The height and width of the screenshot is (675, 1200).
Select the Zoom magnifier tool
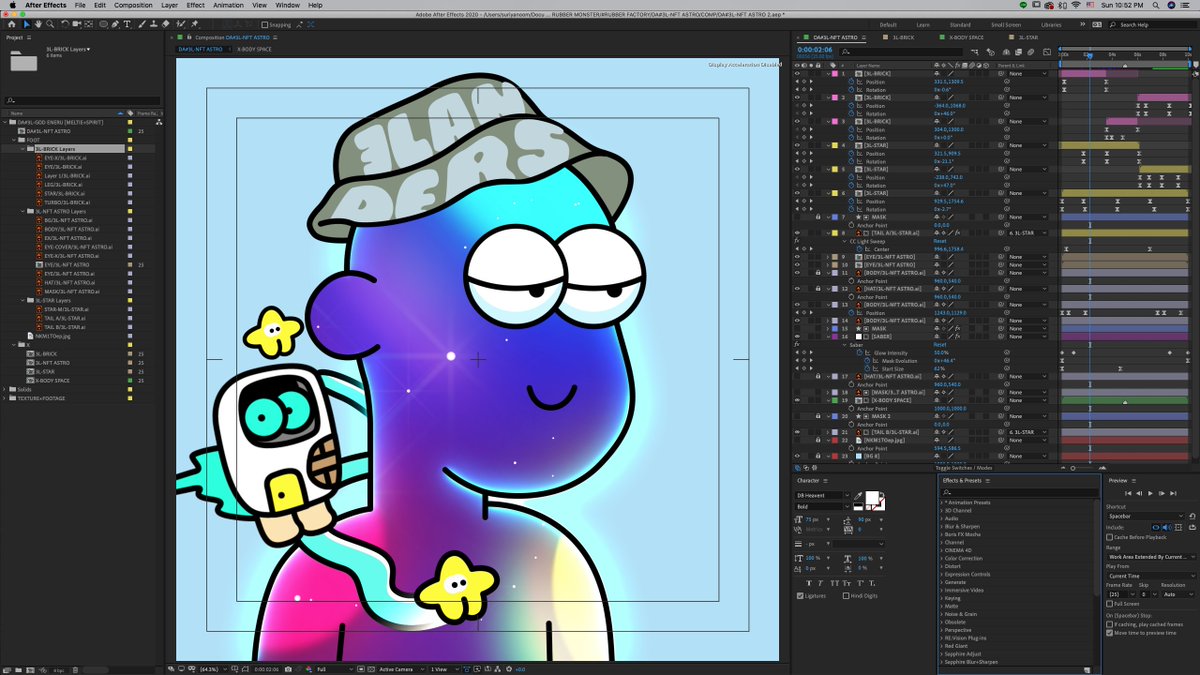point(50,25)
